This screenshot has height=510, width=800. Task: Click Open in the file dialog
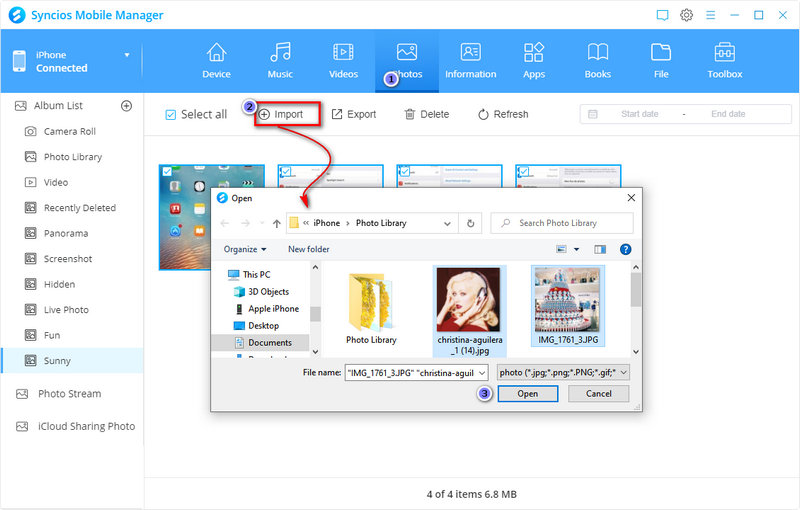528,394
